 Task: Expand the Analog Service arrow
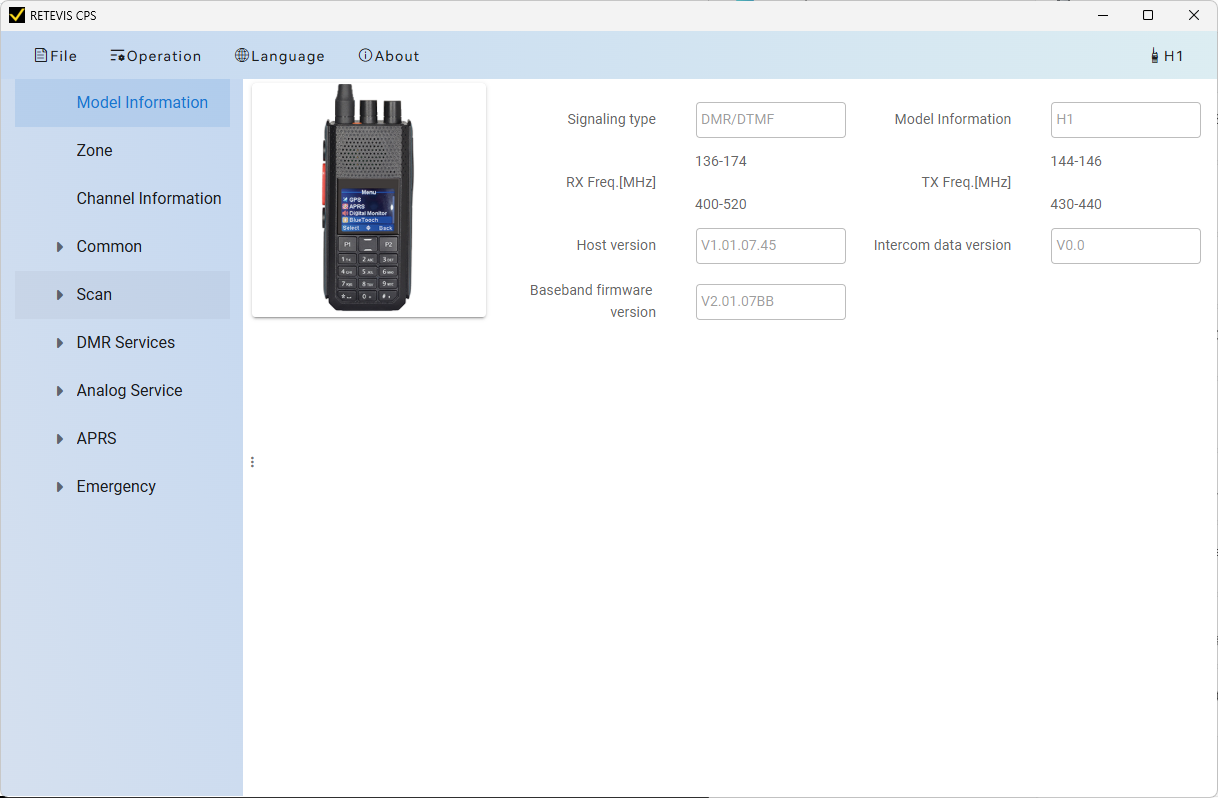60,391
